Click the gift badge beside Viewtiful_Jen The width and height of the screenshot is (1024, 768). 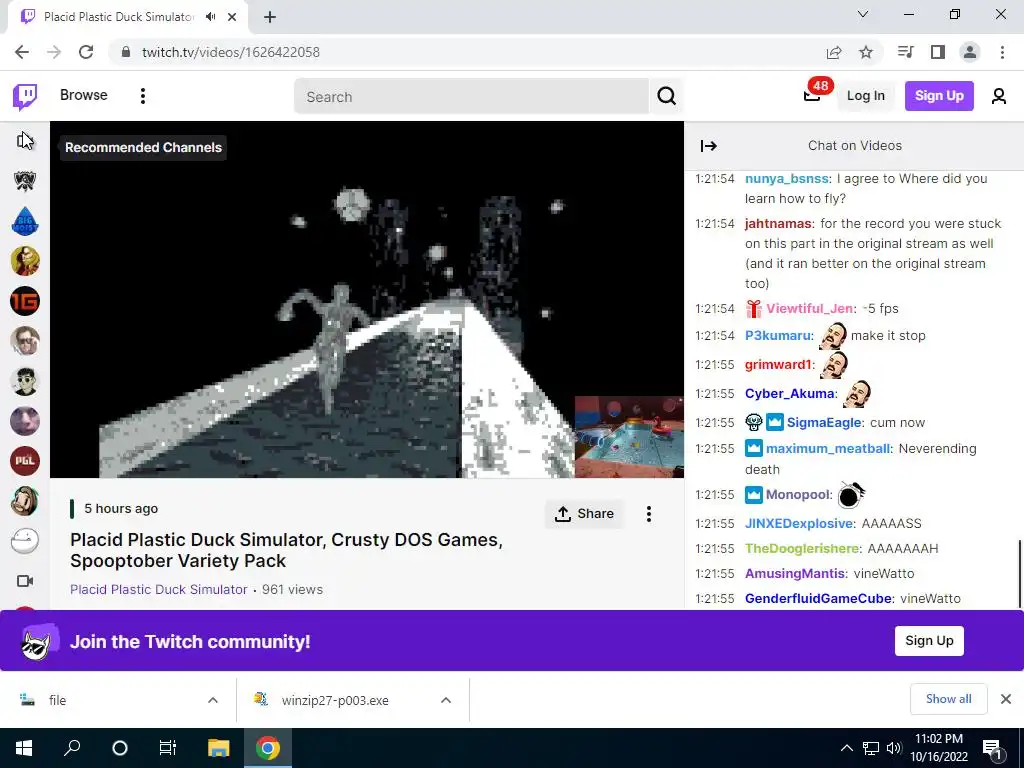(x=754, y=308)
